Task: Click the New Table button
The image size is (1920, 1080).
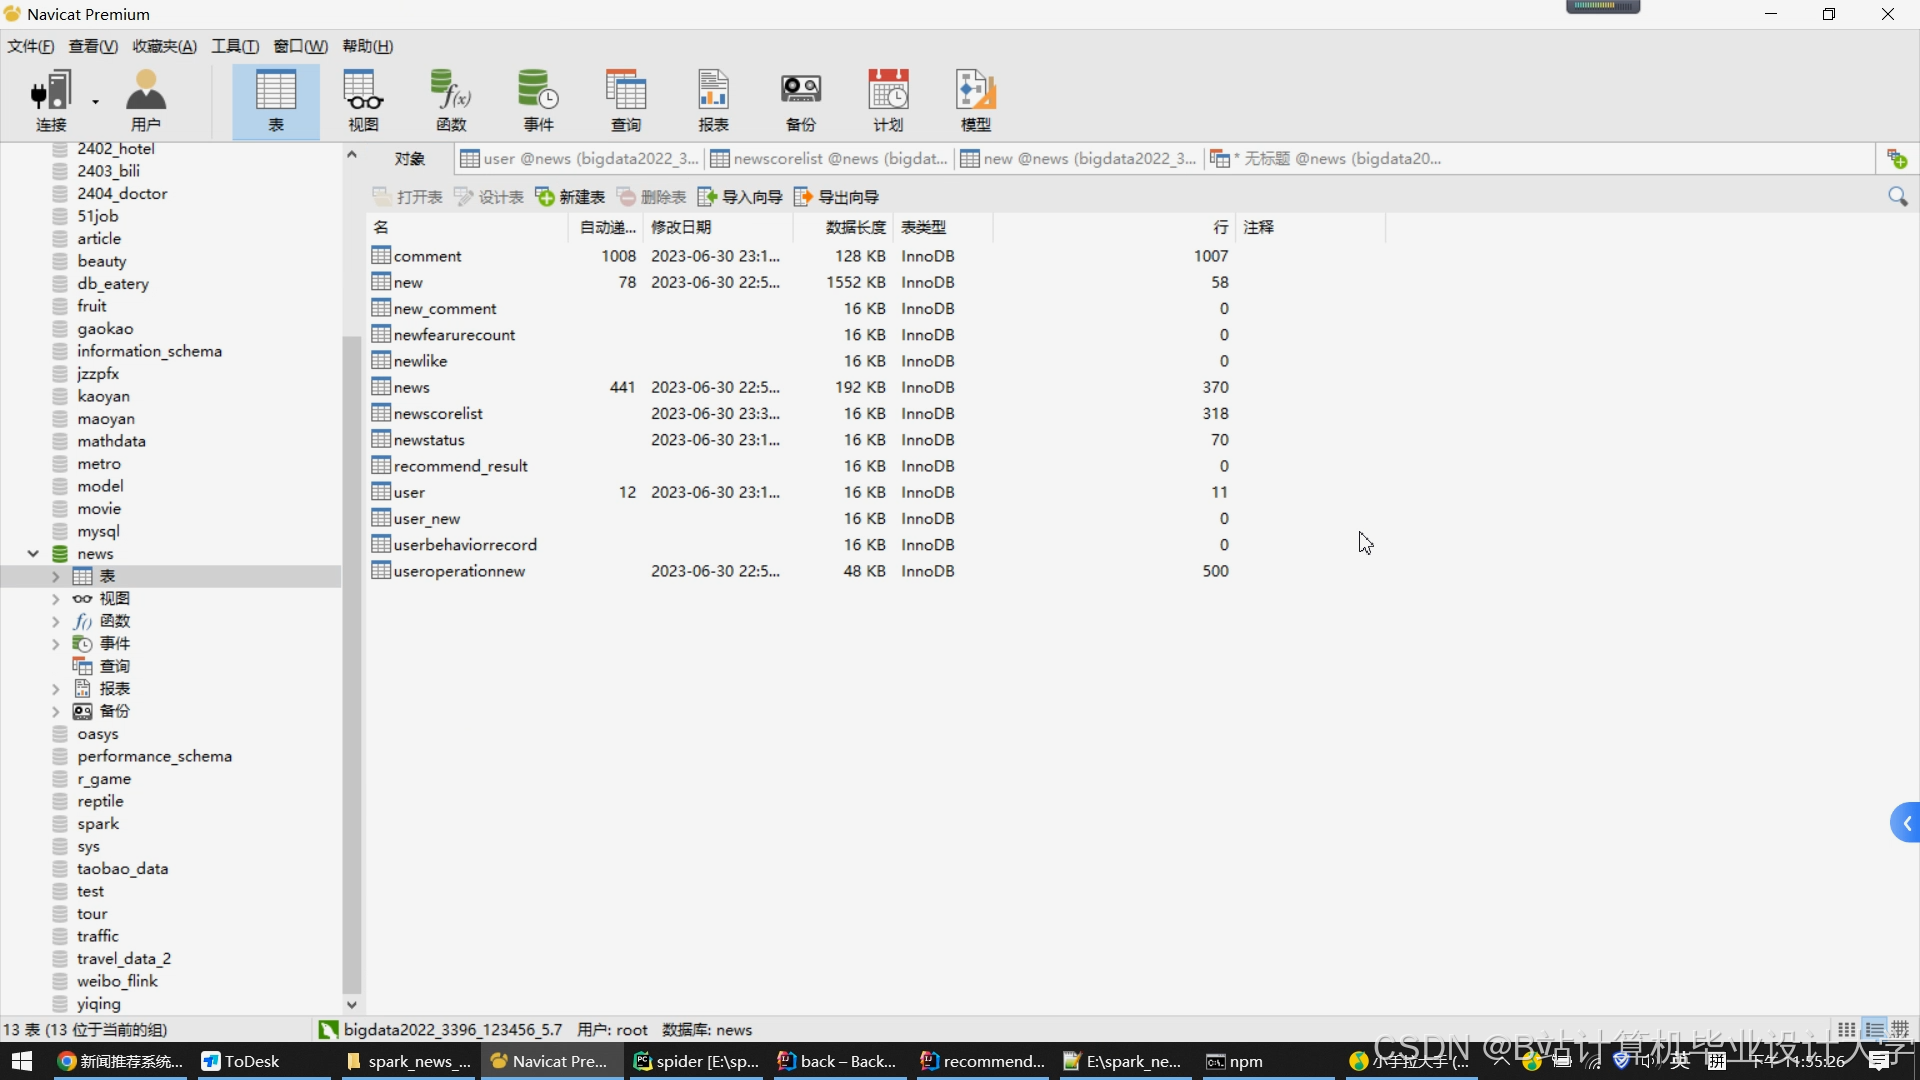Action: (x=570, y=197)
